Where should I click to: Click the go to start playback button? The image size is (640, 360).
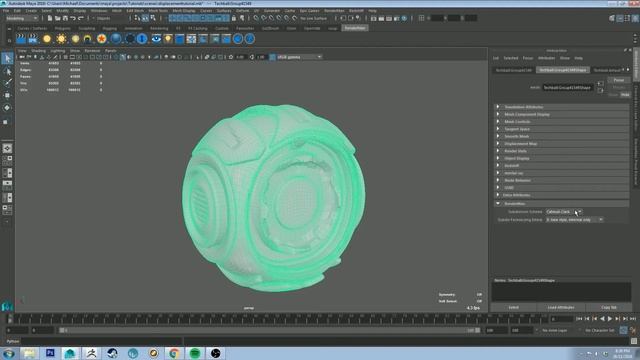pyautogui.click(x=579, y=318)
